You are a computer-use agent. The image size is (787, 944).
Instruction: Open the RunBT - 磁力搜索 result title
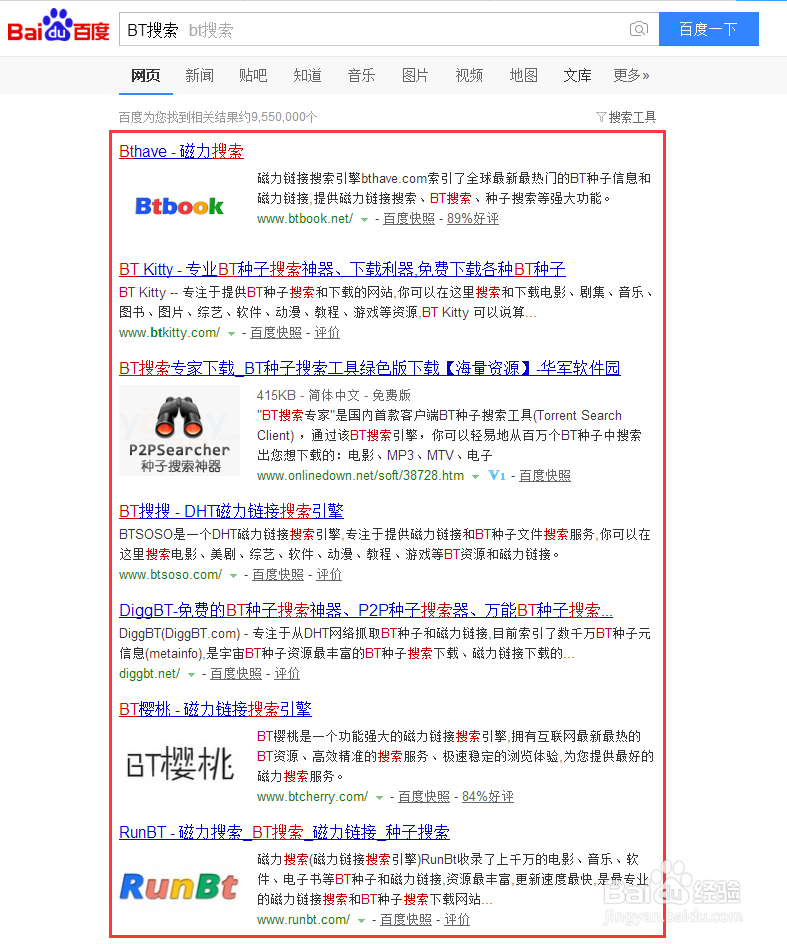[284, 832]
